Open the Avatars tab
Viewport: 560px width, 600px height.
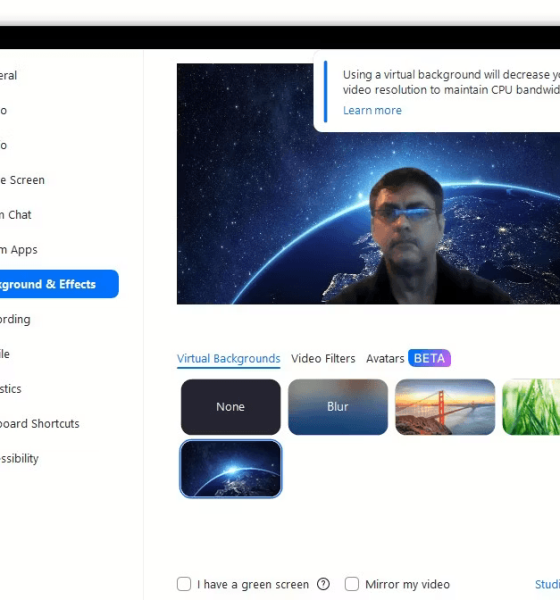pyautogui.click(x=385, y=359)
